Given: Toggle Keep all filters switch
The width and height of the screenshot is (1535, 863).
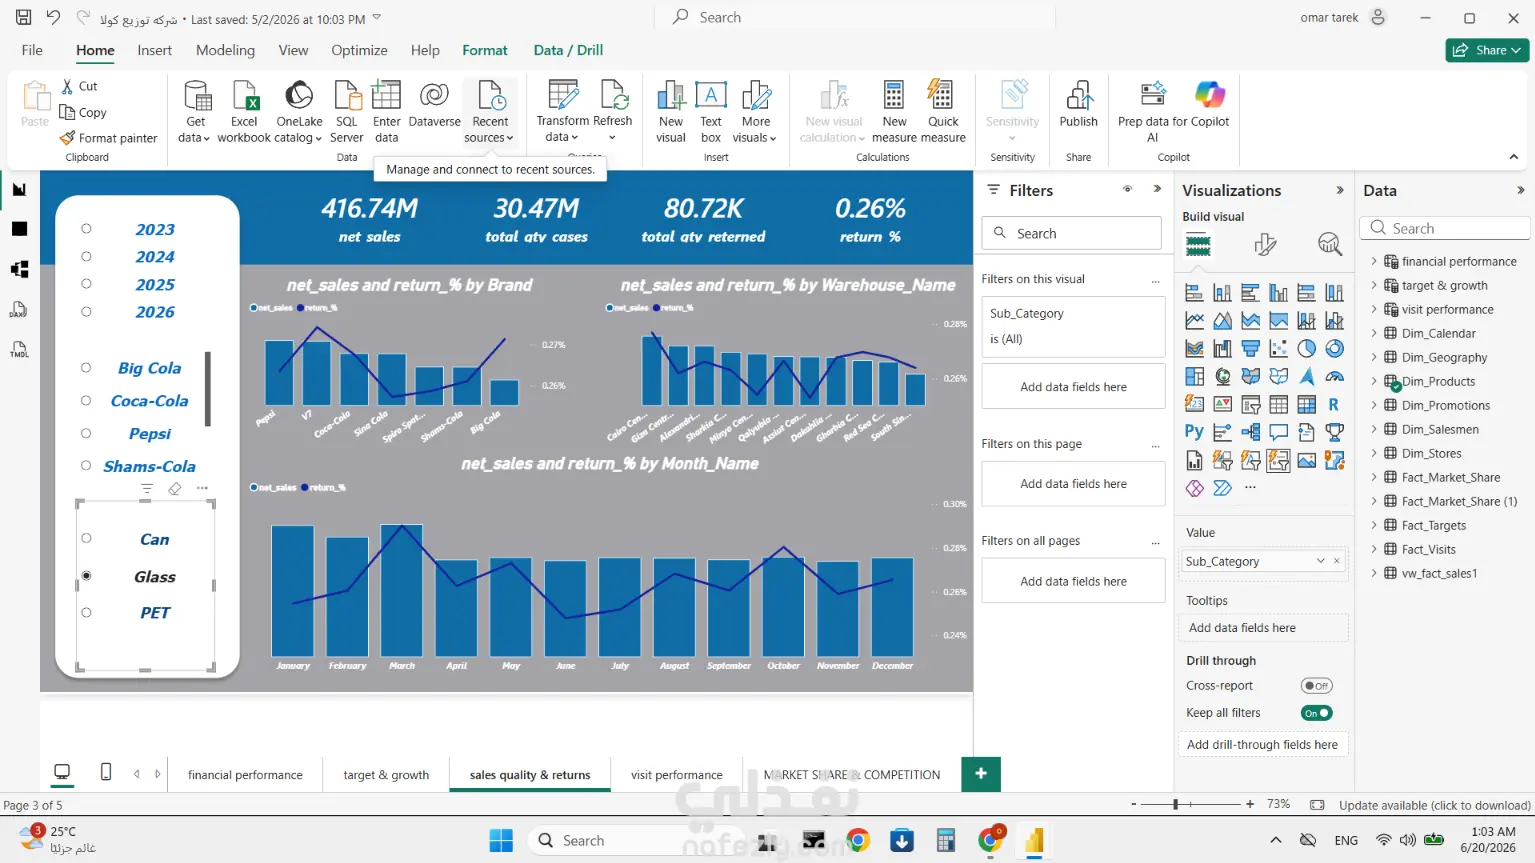Looking at the screenshot, I should pos(1316,713).
